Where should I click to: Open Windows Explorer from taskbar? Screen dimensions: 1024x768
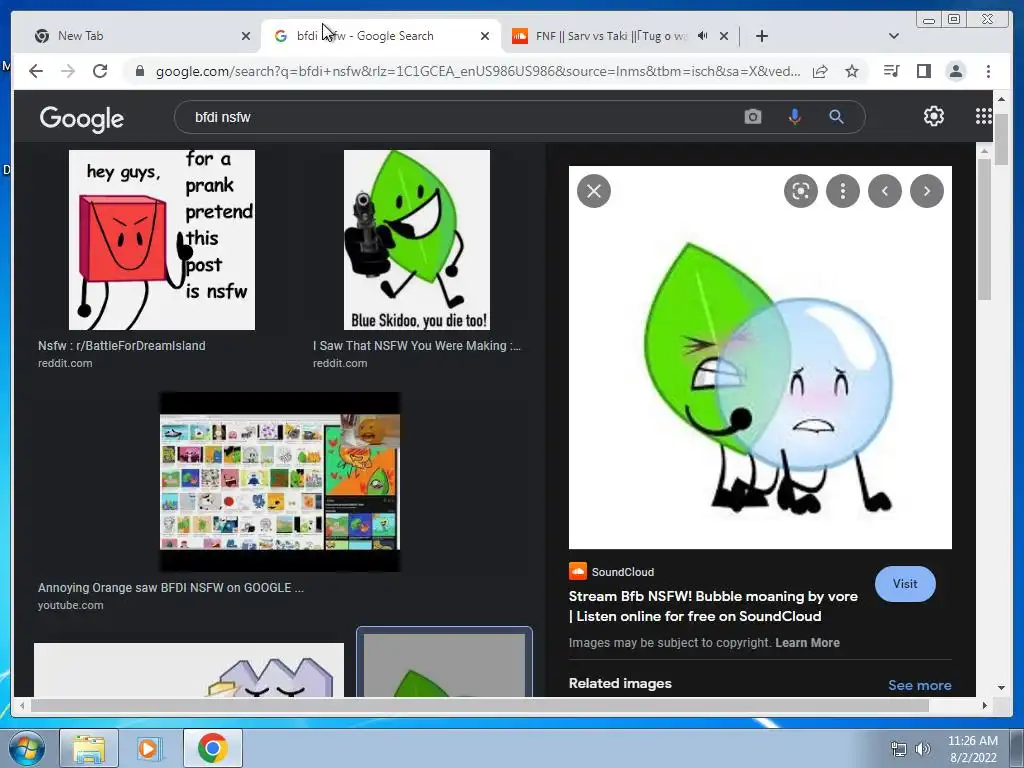click(x=89, y=748)
